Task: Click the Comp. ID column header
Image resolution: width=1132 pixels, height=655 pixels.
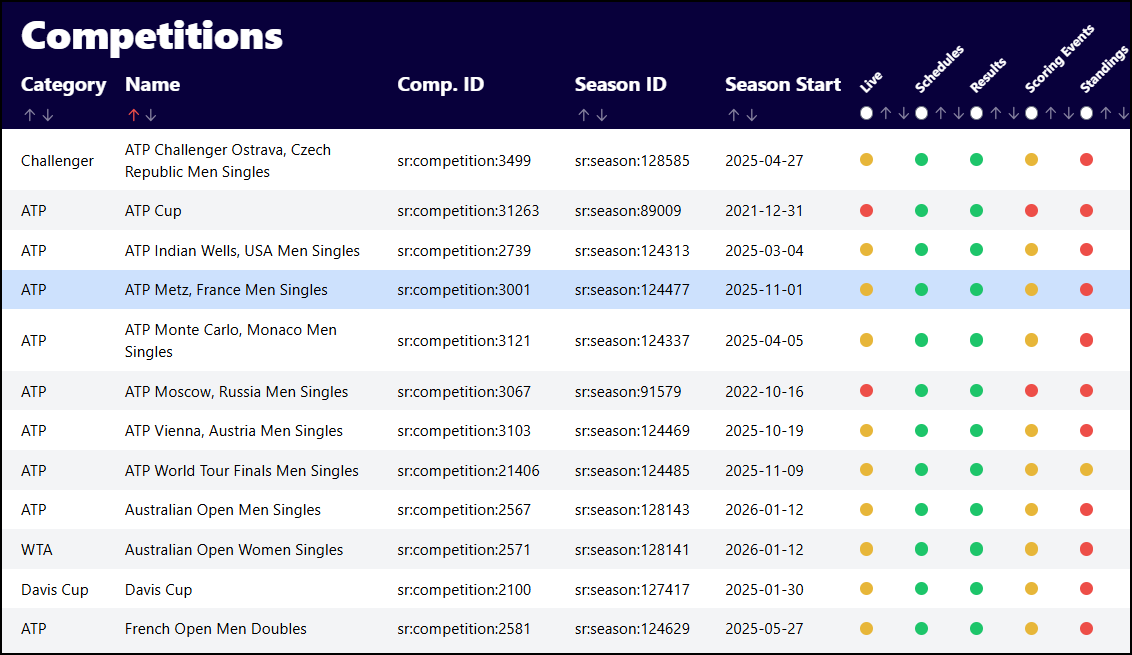Action: click(440, 84)
